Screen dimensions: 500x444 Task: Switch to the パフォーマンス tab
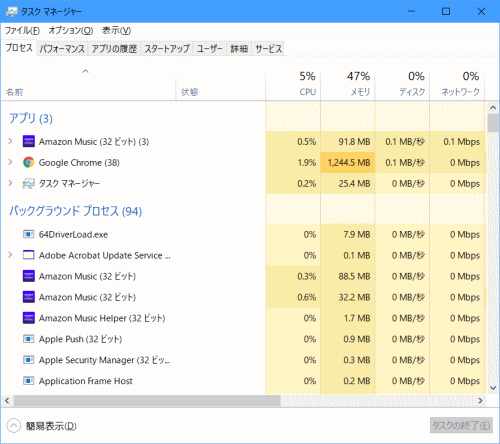pos(62,49)
